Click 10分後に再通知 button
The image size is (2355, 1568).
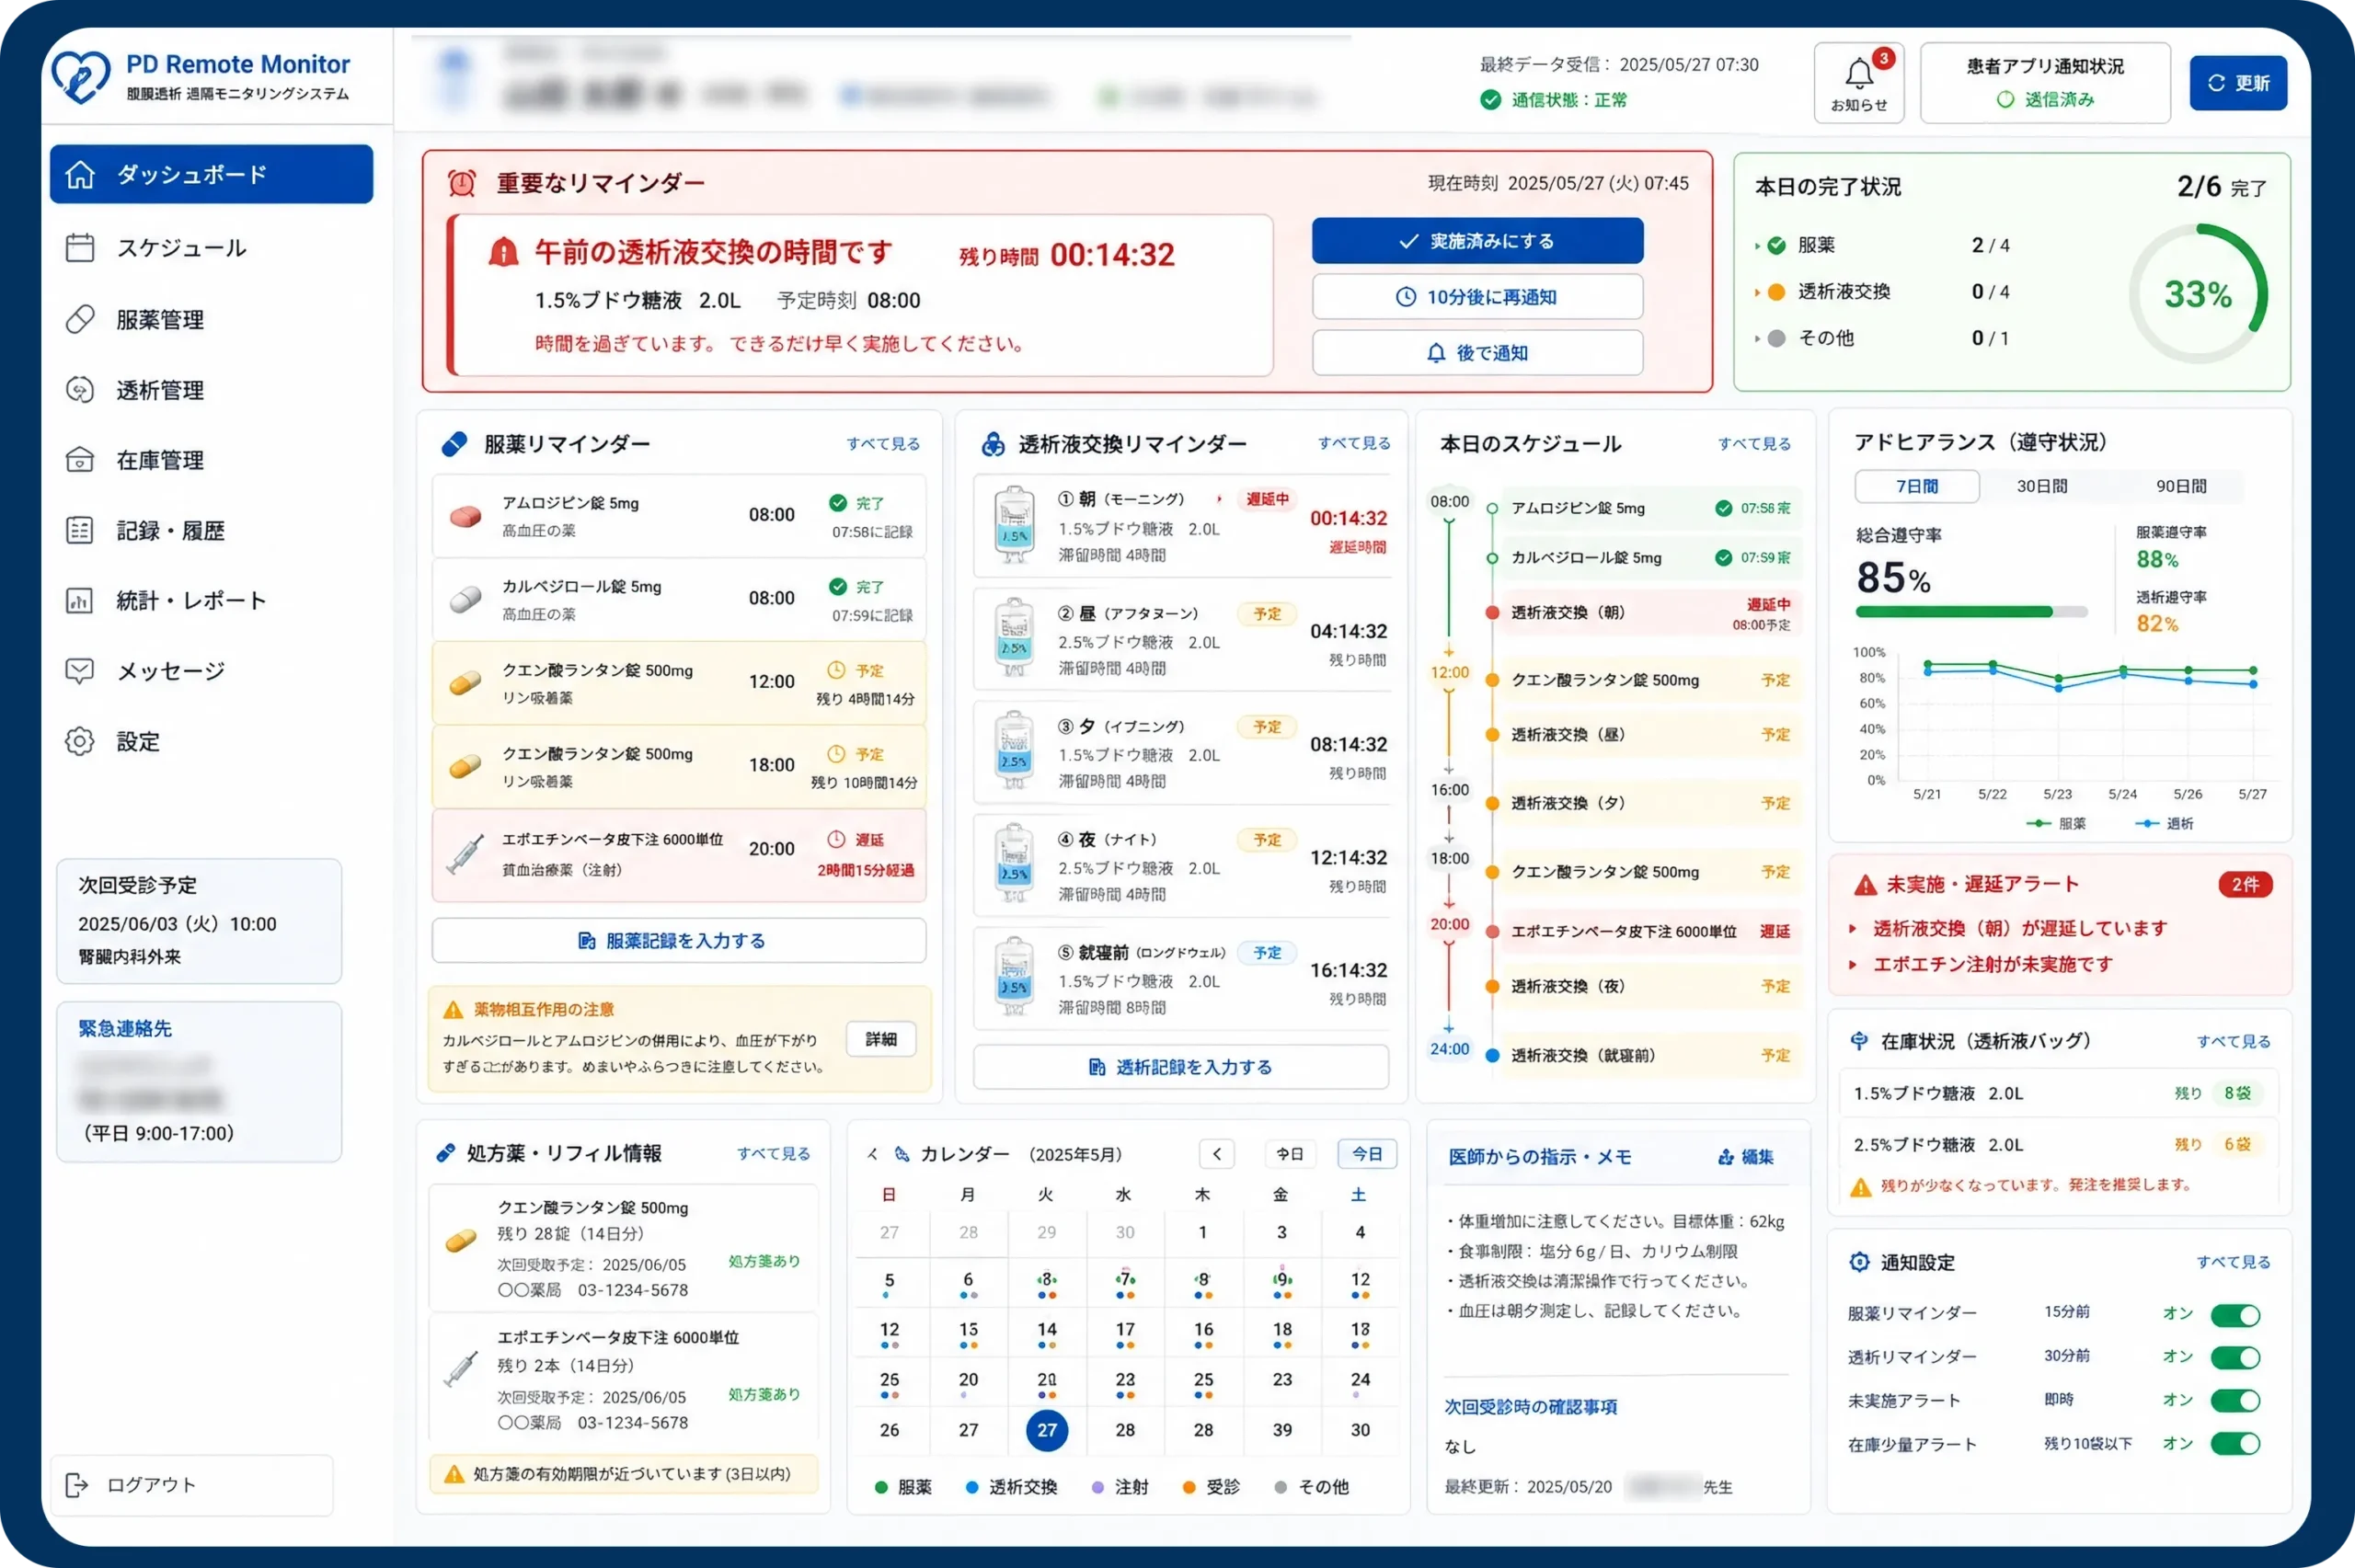pyautogui.click(x=1477, y=297)
